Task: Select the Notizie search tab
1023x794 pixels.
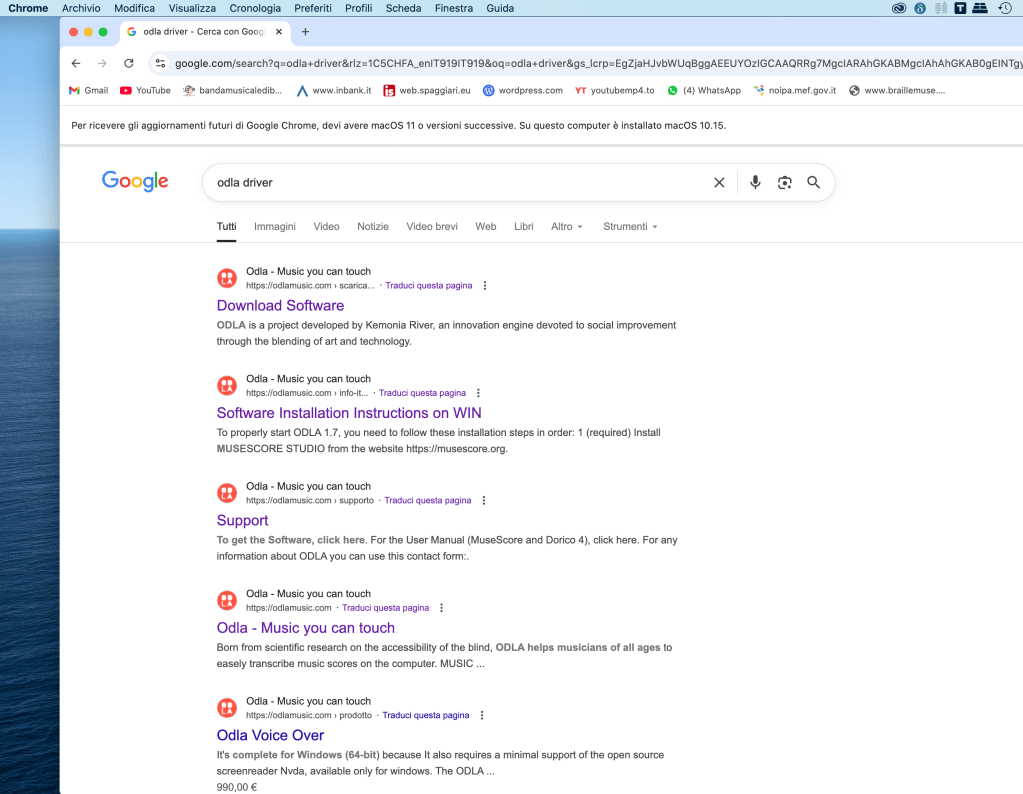Action: (x=373, y=227)
